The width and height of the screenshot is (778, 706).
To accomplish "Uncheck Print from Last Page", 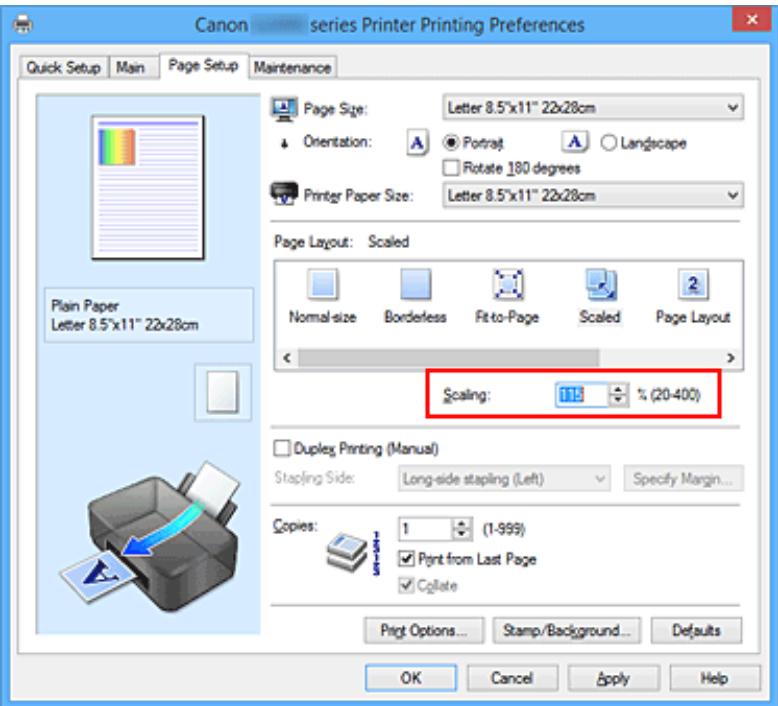I will pyautogui.click(x=406, y=559).
